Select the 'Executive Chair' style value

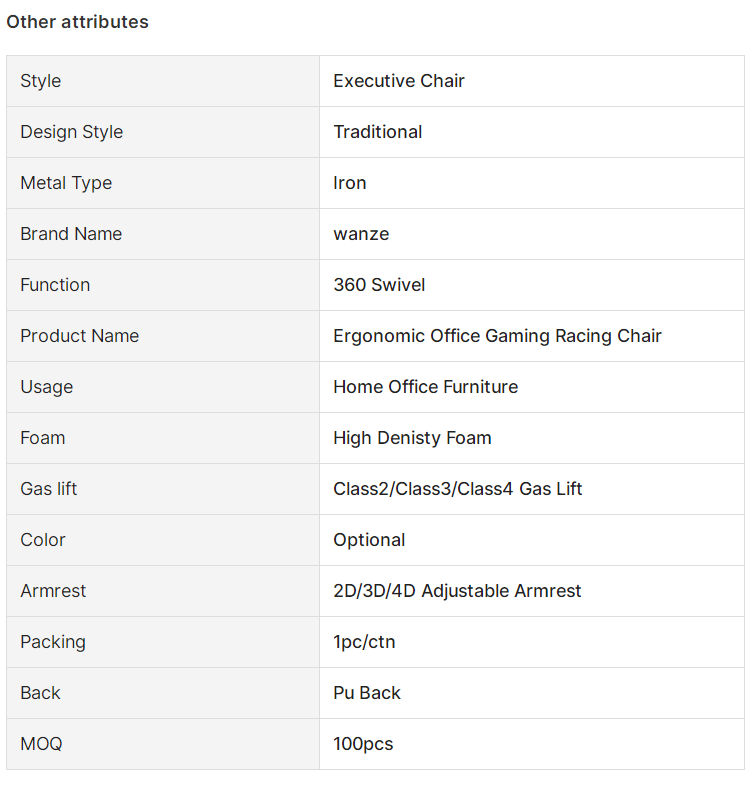click(x=399, y=81)
